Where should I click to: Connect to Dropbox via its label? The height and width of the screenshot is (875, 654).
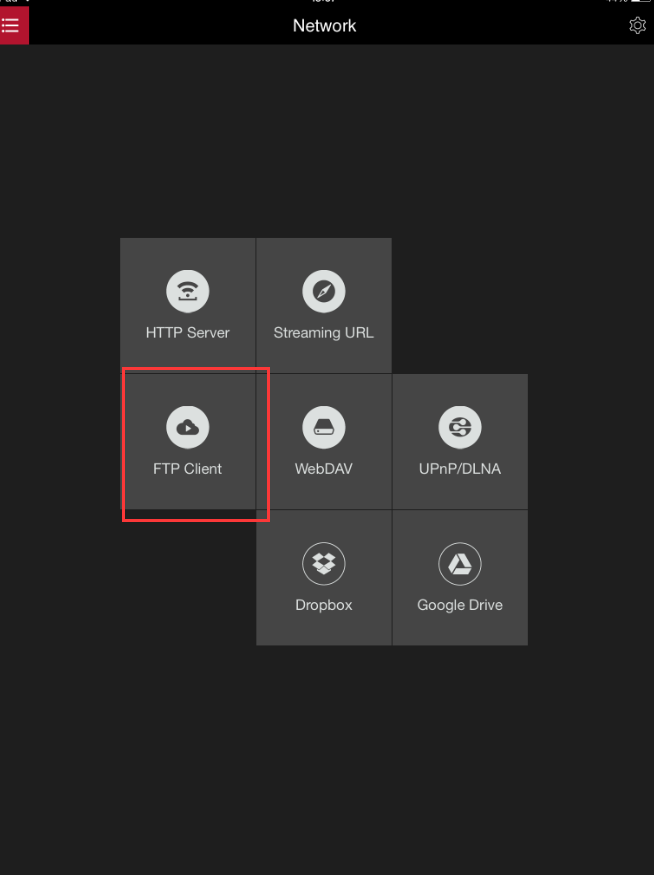click(x=324, y=605)
